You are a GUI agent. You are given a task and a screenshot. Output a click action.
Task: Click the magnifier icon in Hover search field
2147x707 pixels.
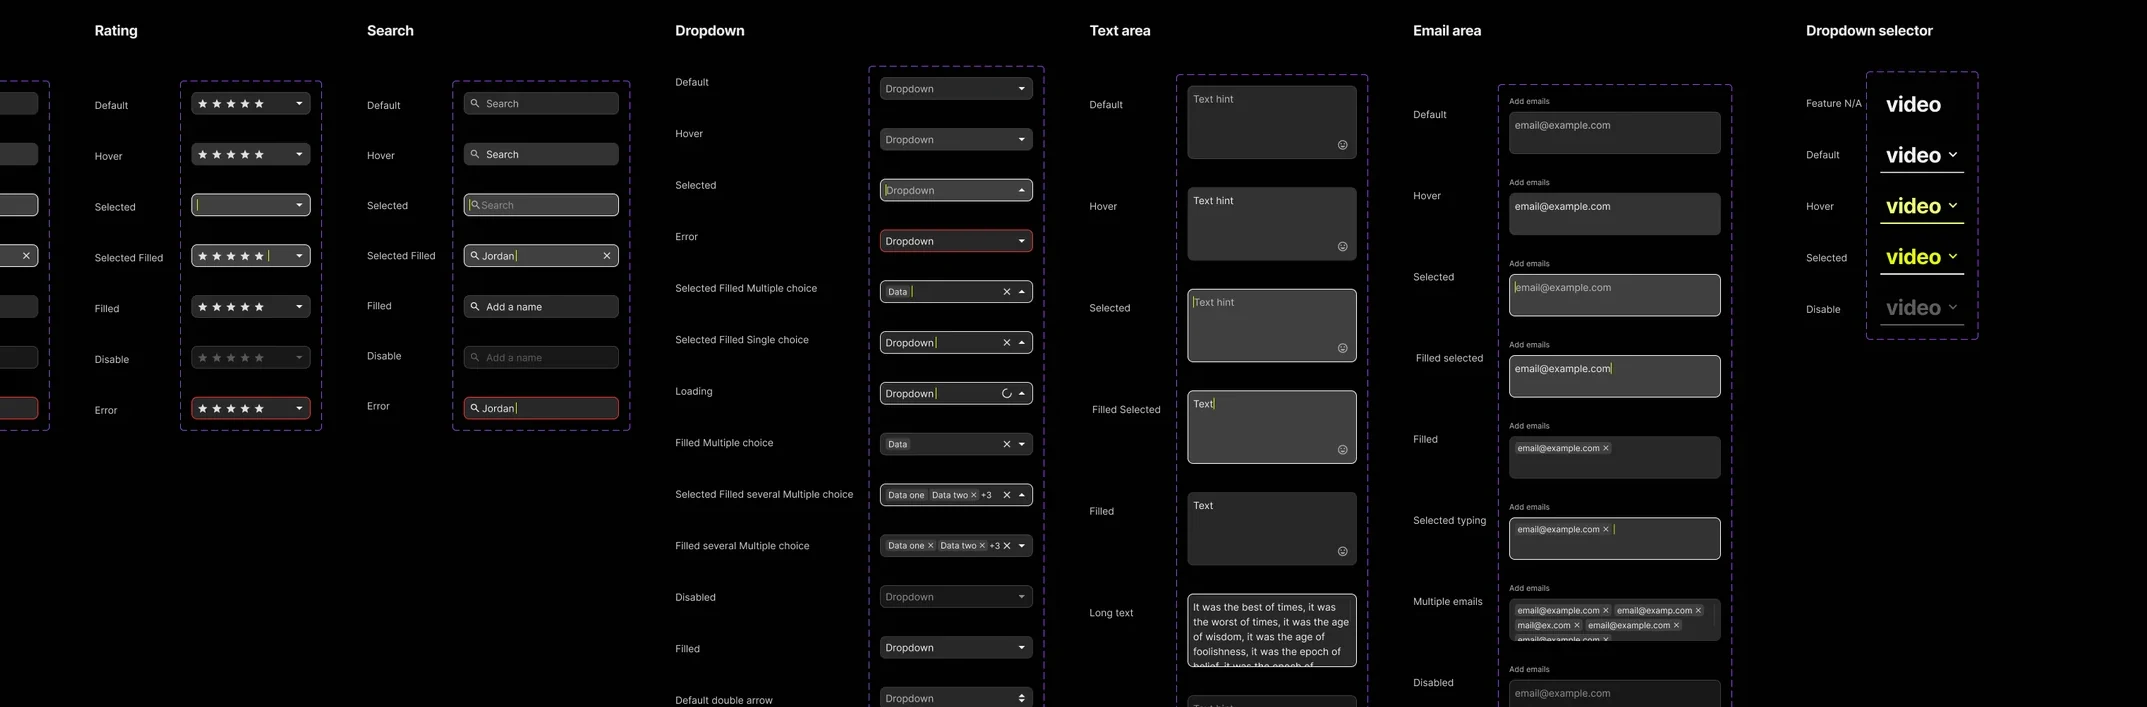pyautogui.click(x=475, y=155)
